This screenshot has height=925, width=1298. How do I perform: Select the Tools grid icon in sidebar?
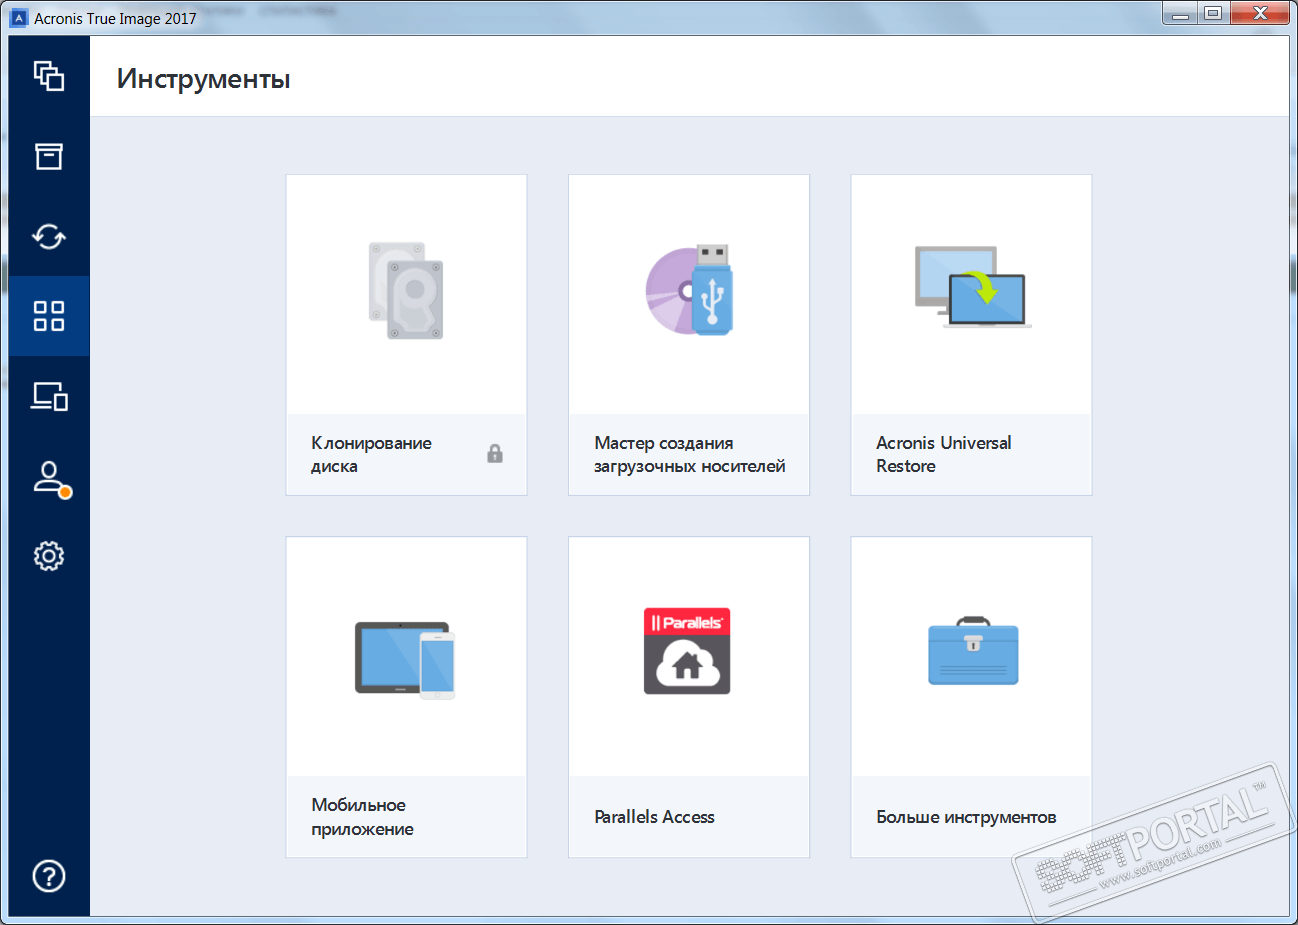pos(49,316)
